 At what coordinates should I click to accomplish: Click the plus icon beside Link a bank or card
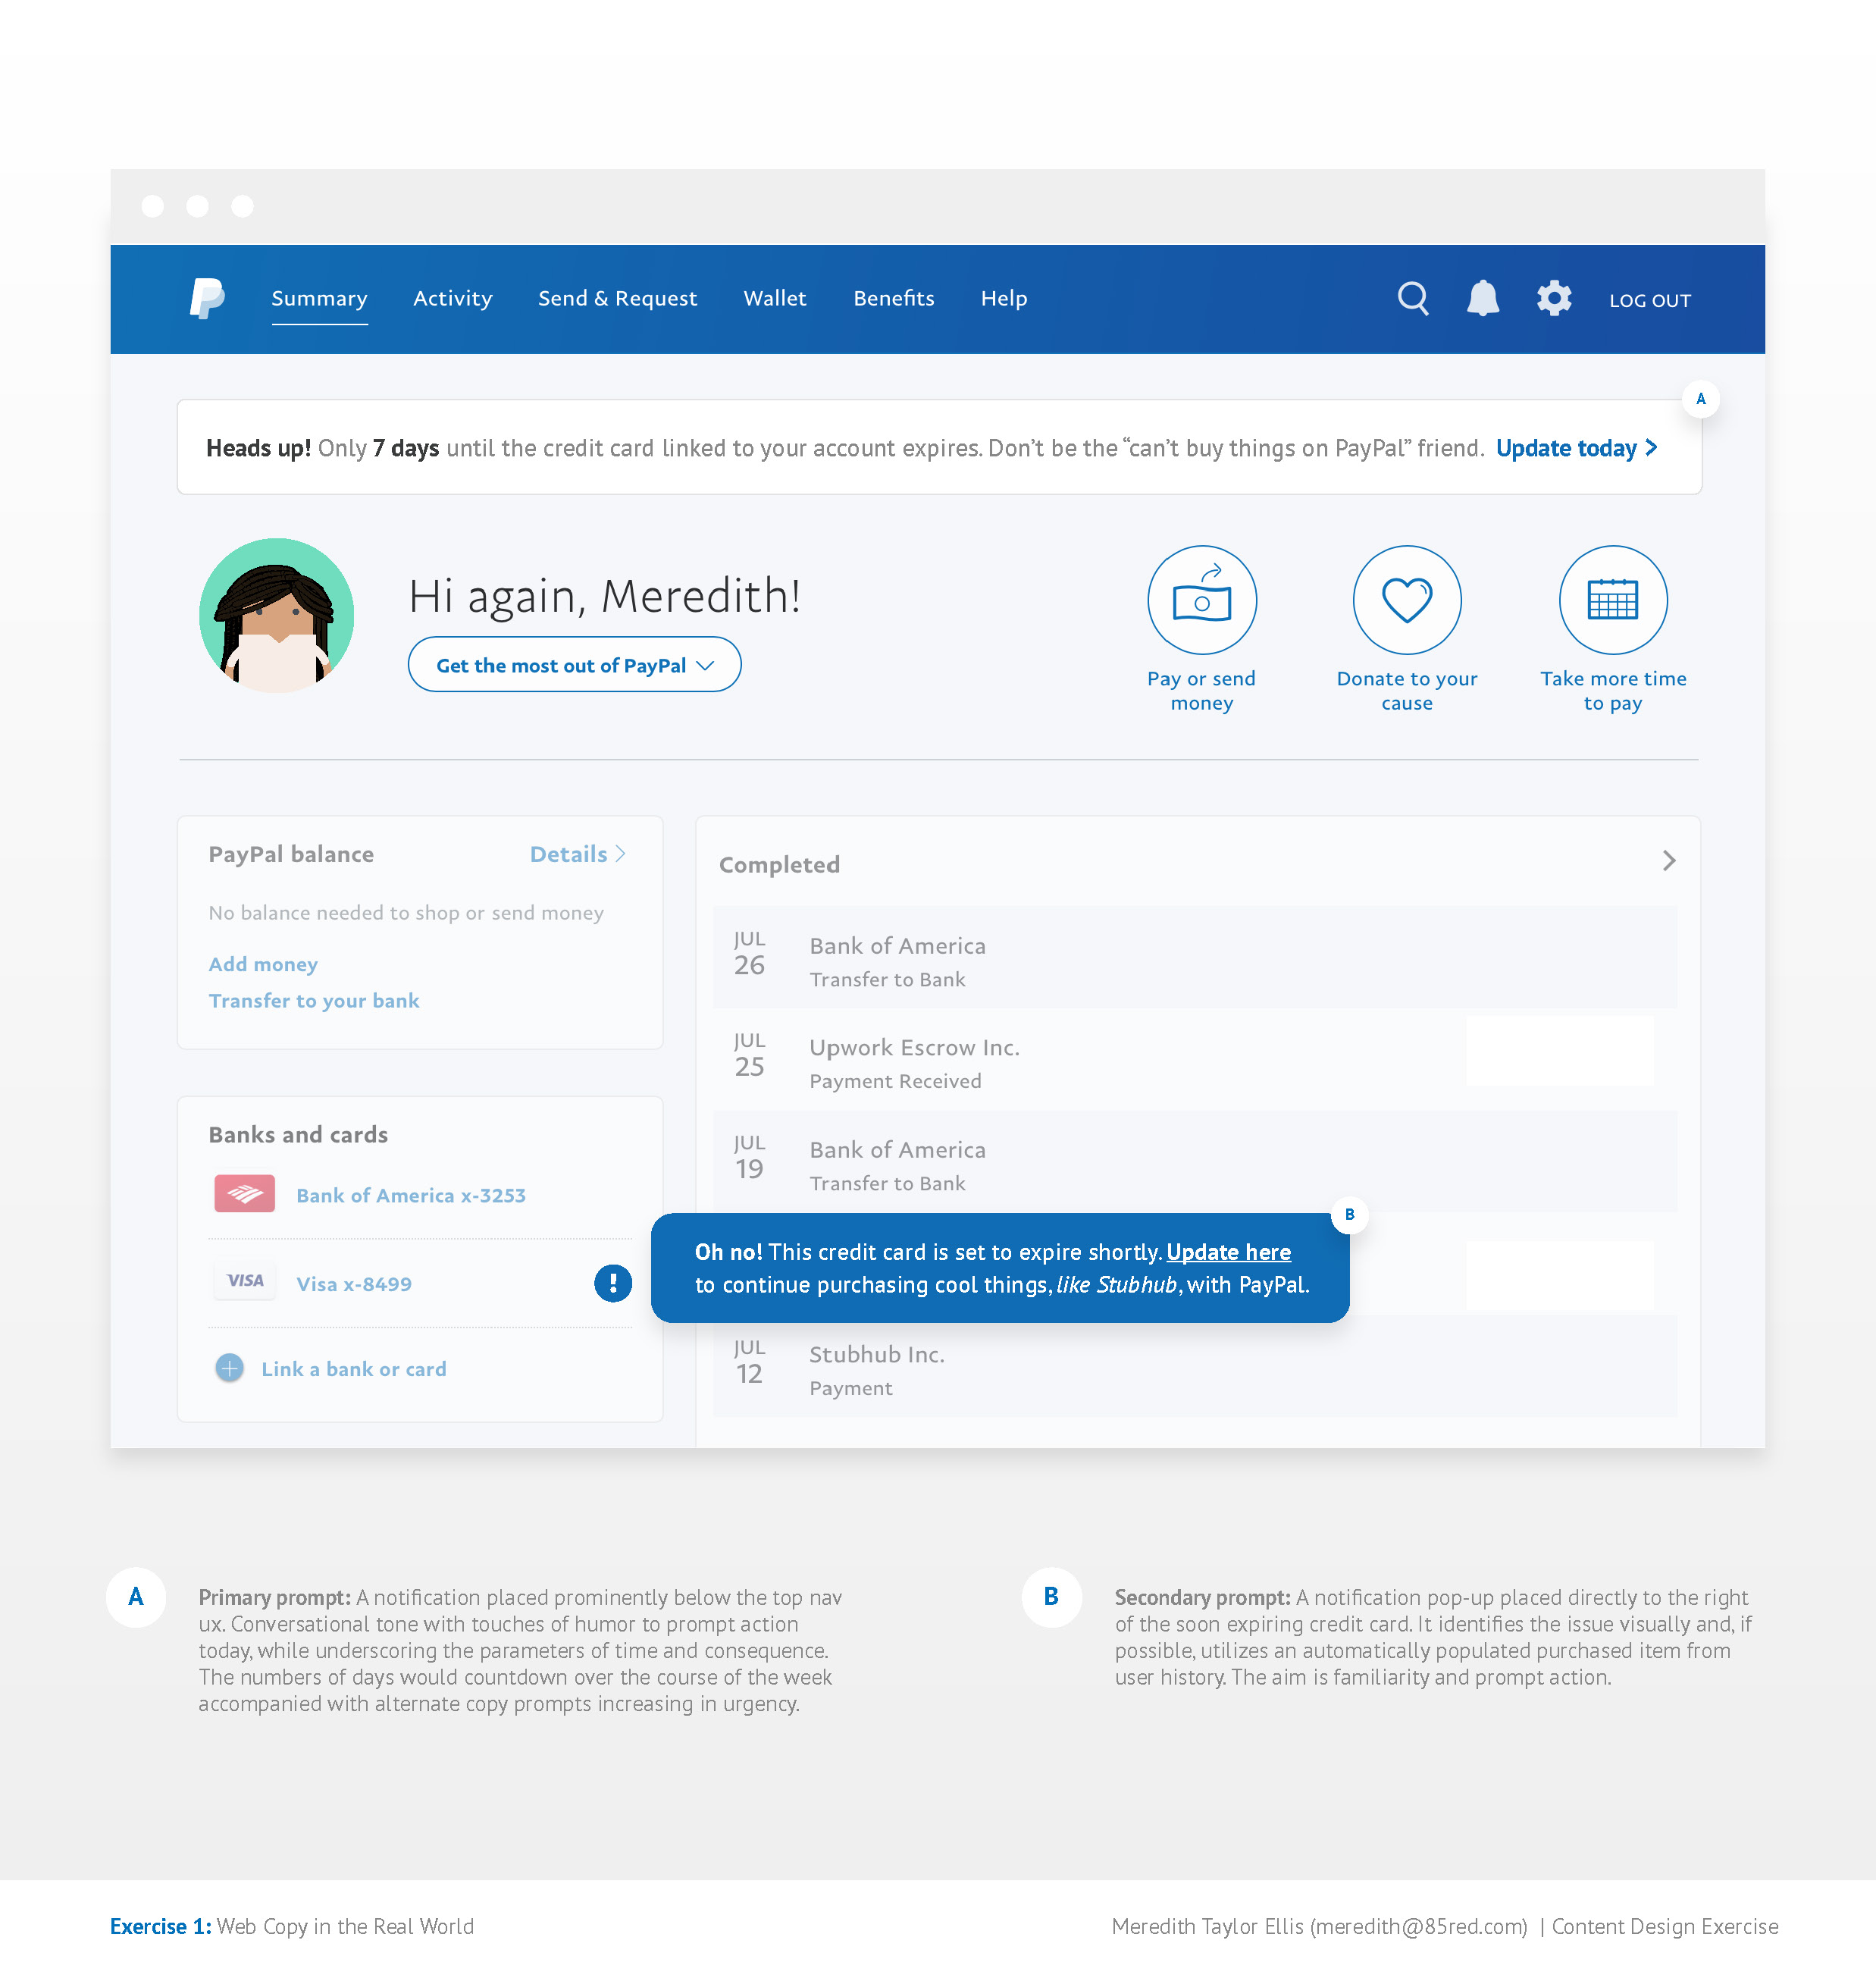click(229, 1368)
